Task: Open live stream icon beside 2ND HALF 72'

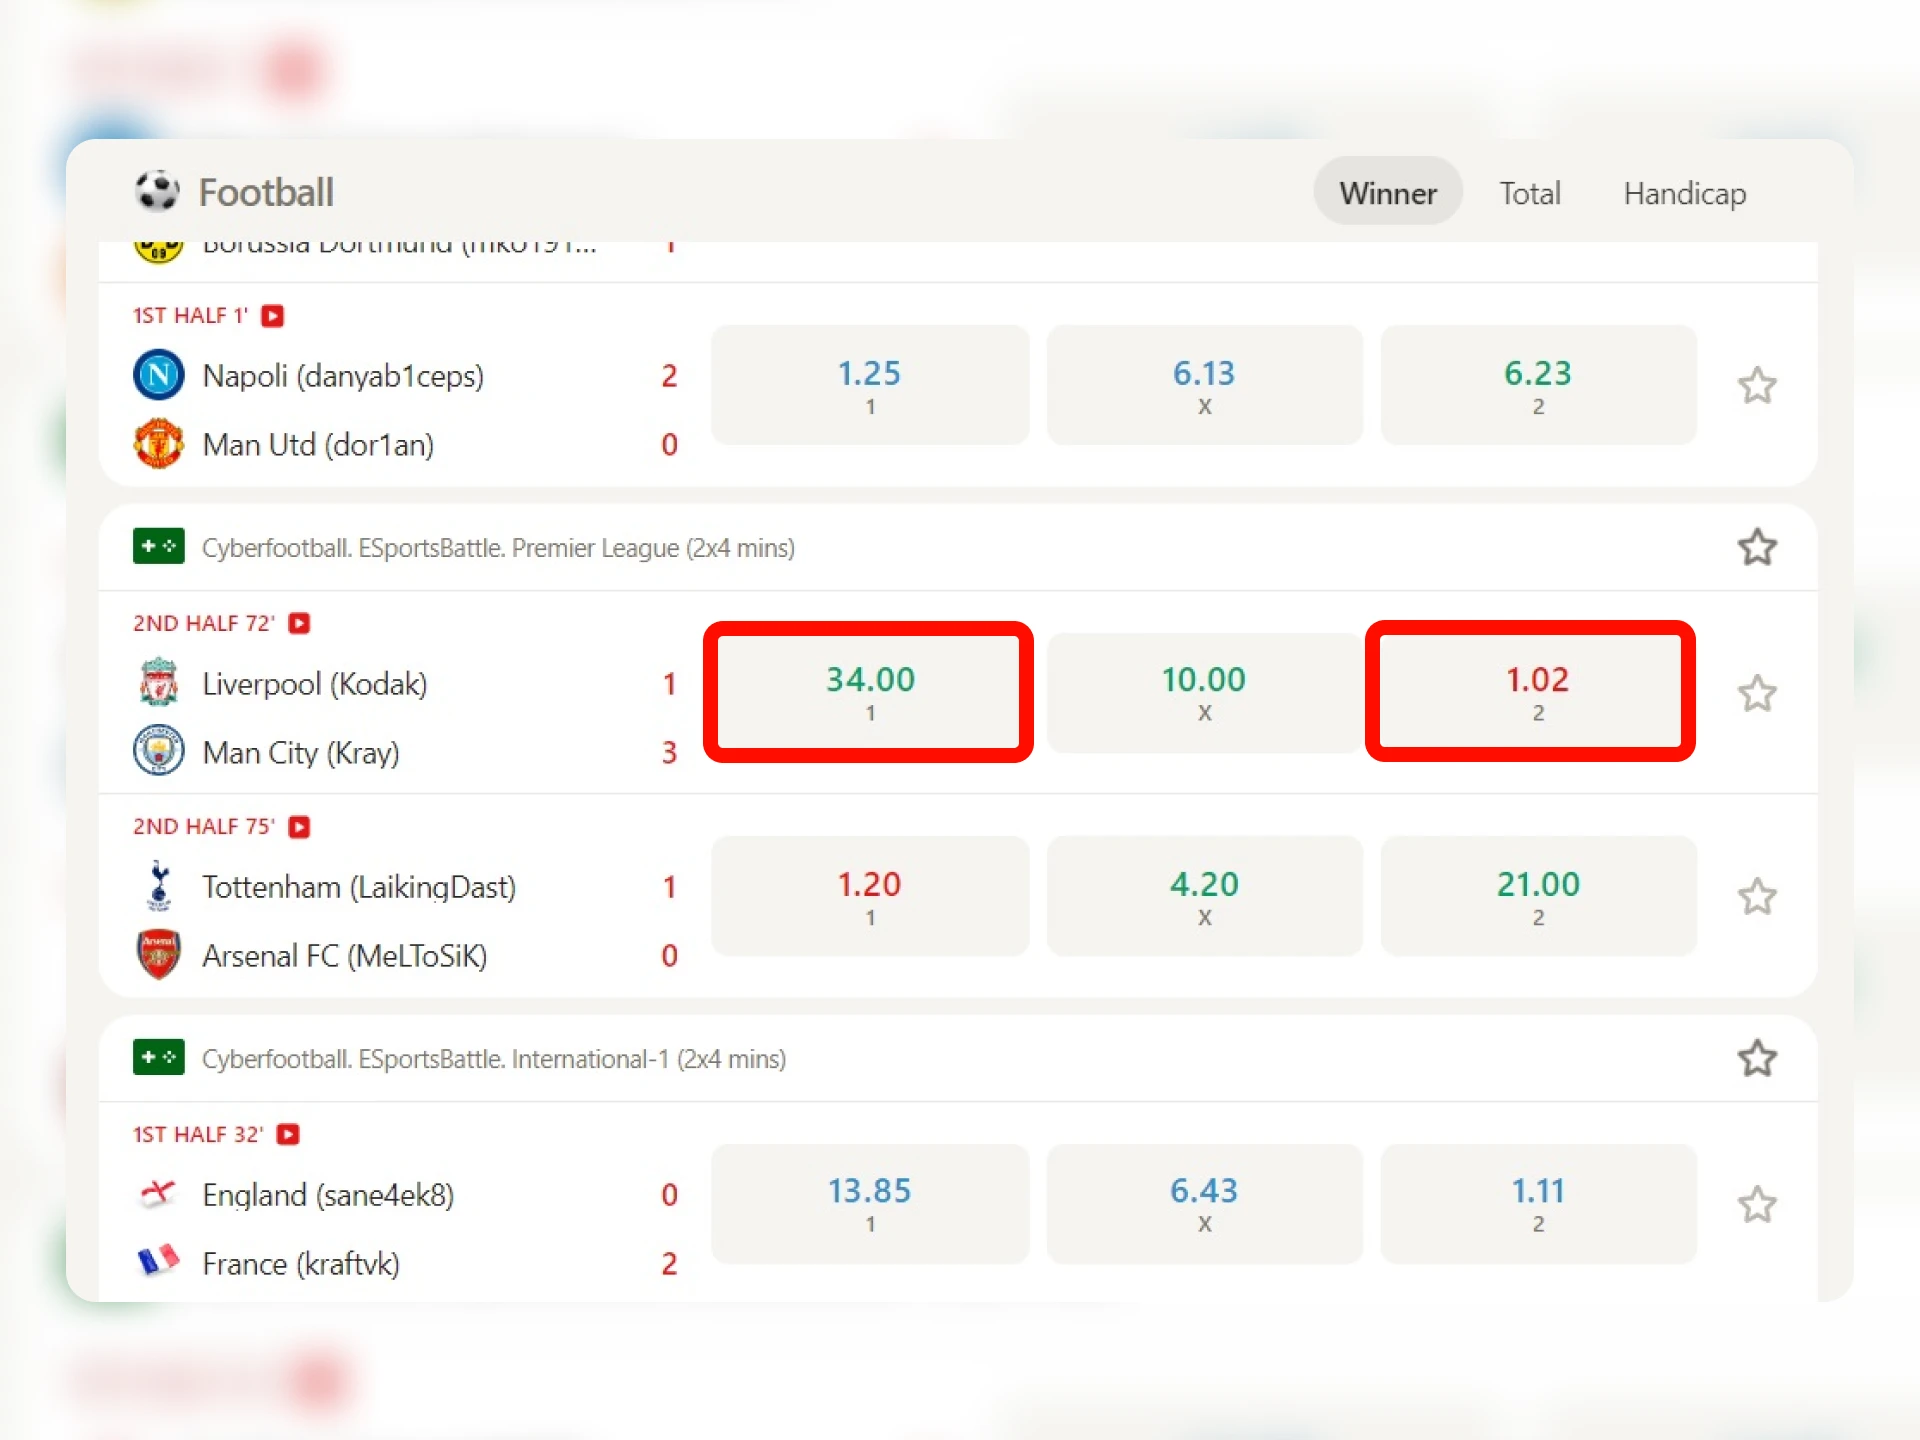Action: [x=299, y=623]
